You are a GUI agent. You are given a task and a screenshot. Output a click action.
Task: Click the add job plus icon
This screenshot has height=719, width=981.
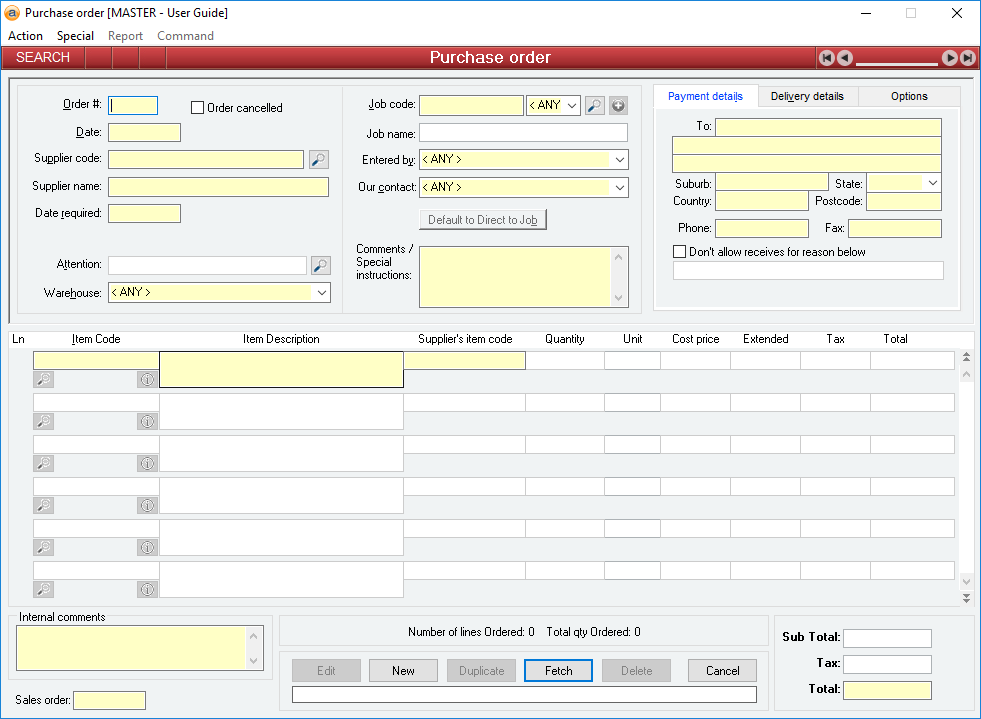click(618, 105)
